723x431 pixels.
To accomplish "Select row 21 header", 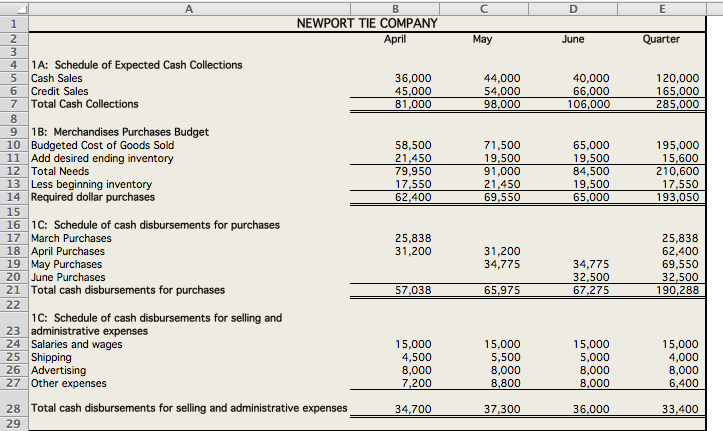I will pyautogui.click(x=14, y=290).
